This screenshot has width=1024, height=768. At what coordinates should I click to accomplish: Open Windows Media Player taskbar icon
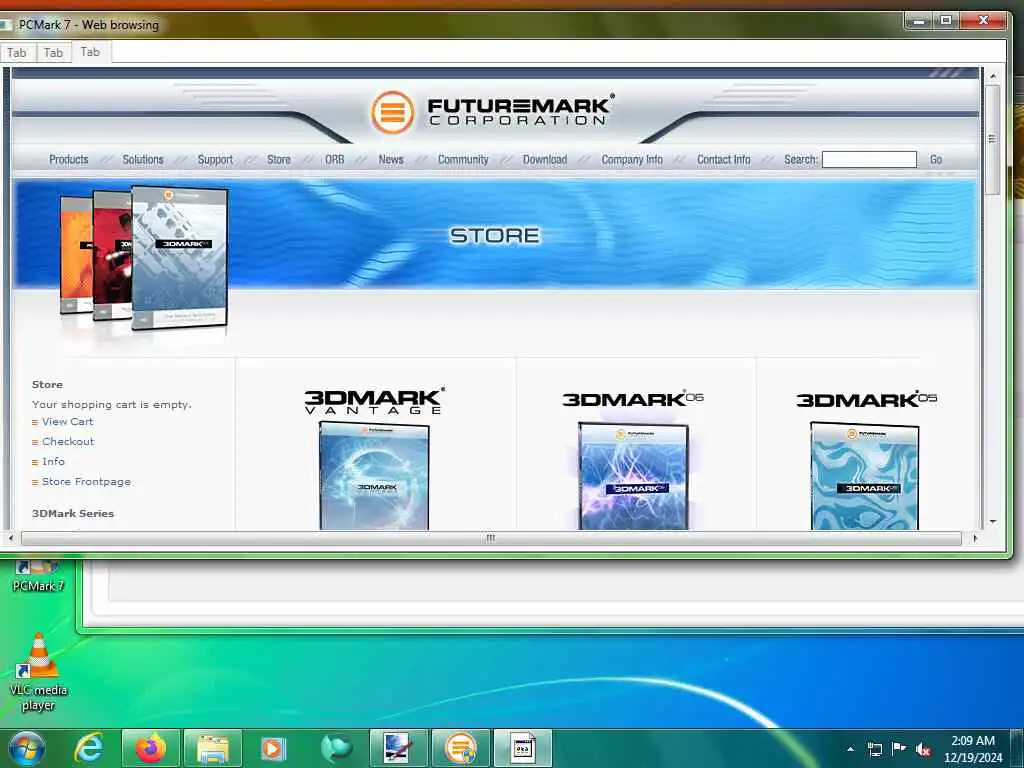click(x=273, y=748)
